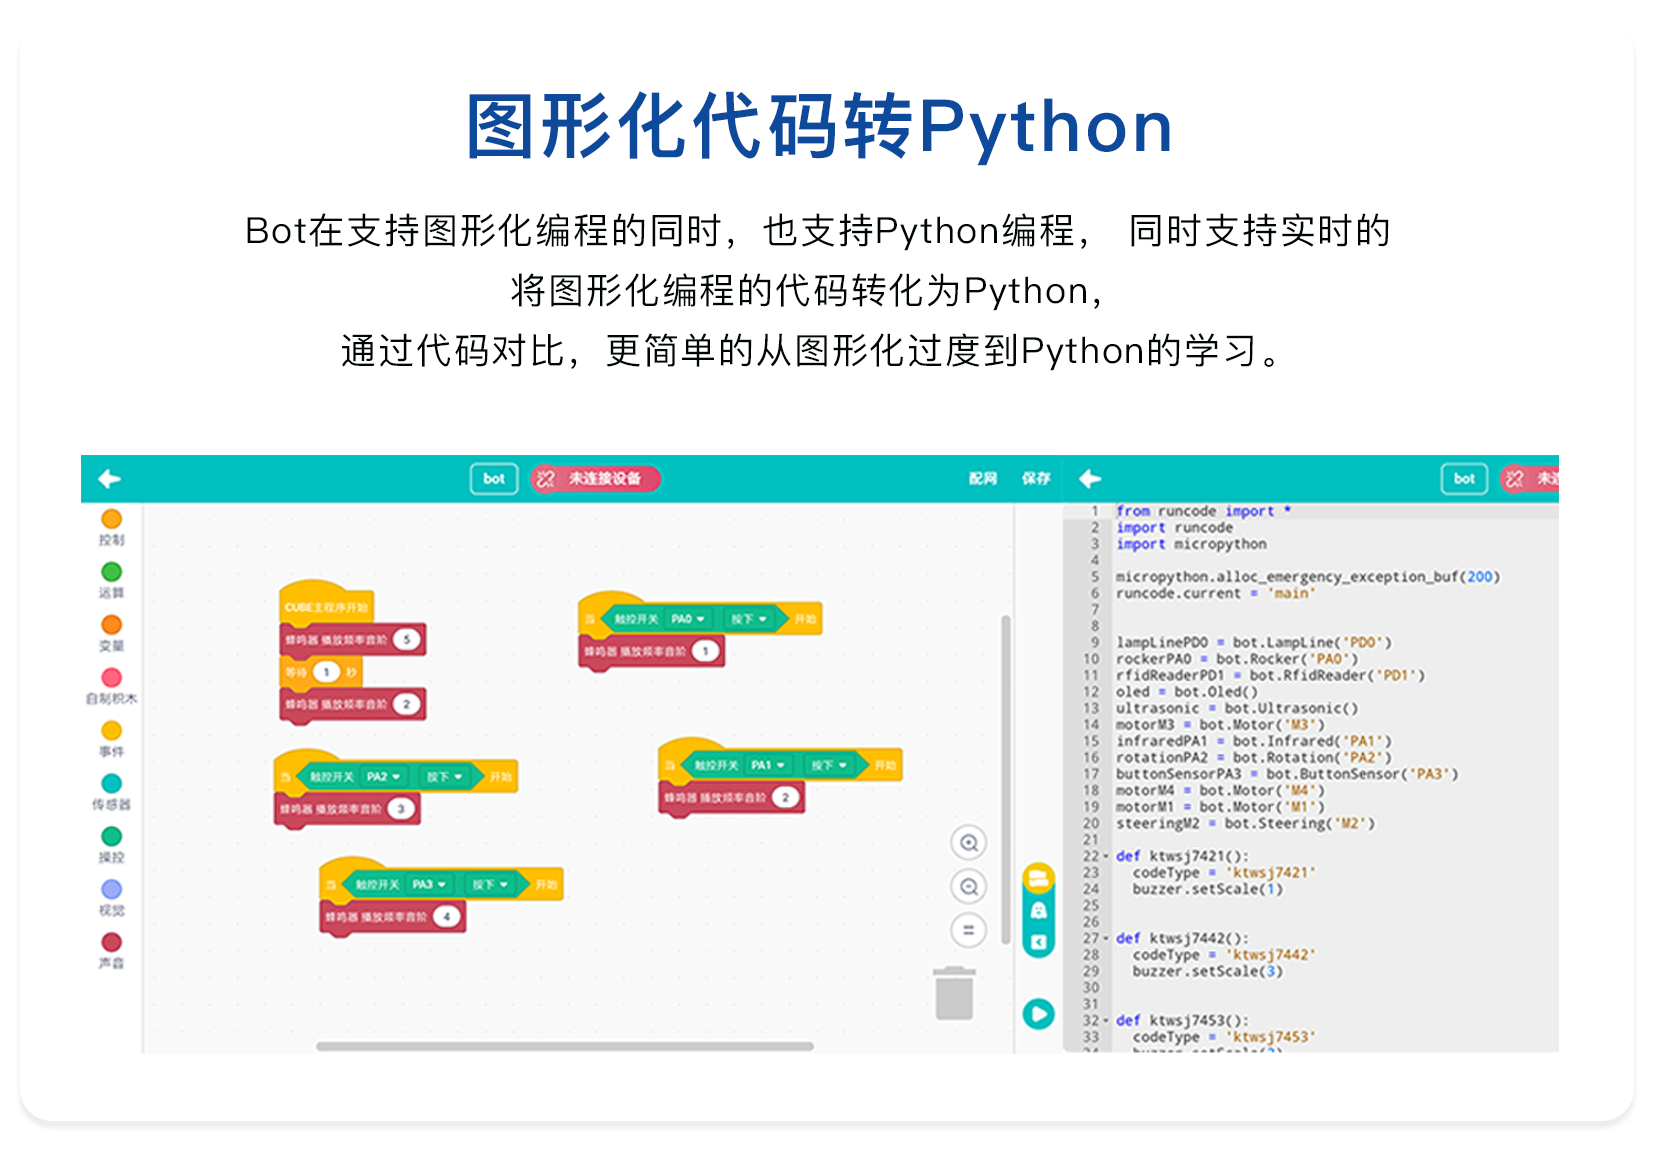Select the 传感器 block category
1656x1157 pixels.
click(111, 784)
